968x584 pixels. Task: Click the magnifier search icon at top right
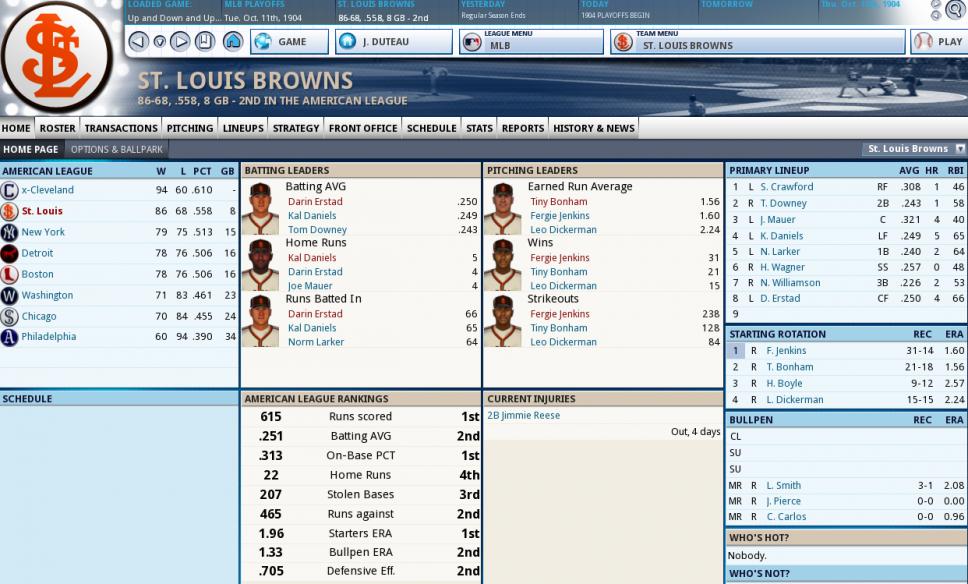click(957, 10)
